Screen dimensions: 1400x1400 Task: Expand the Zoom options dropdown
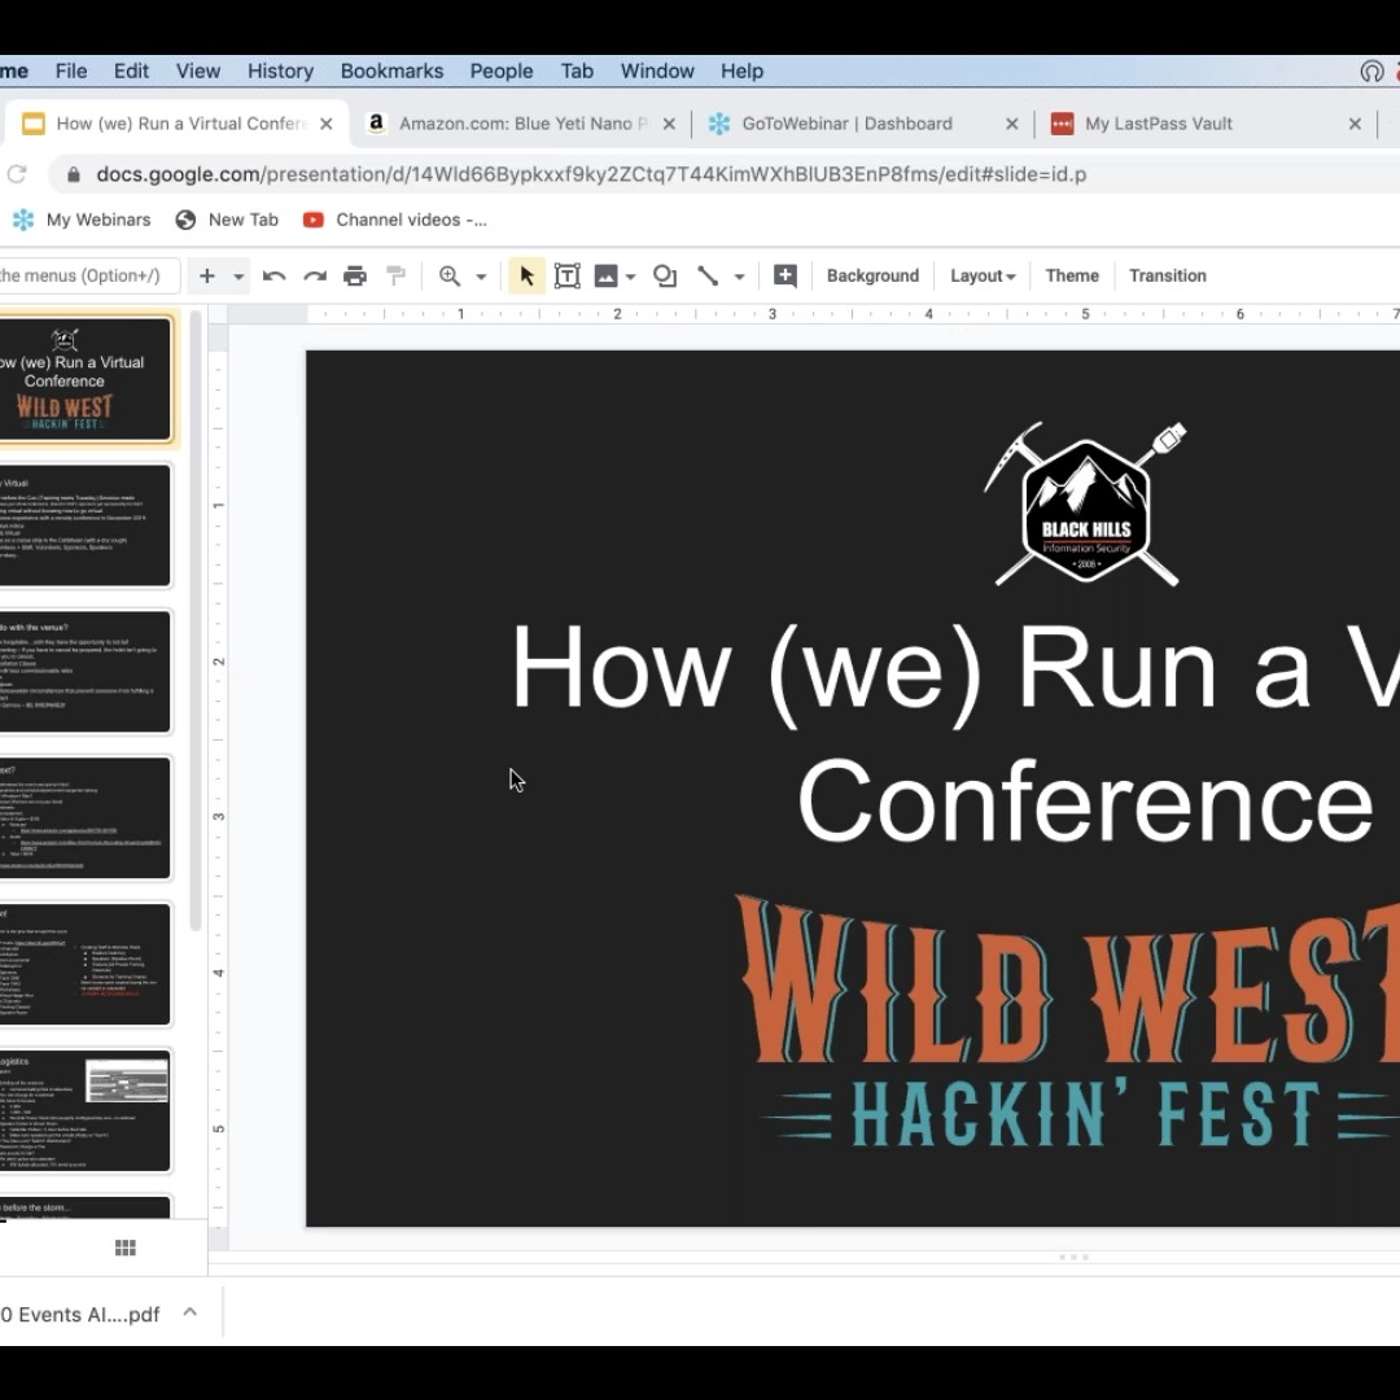pos(479,275)
